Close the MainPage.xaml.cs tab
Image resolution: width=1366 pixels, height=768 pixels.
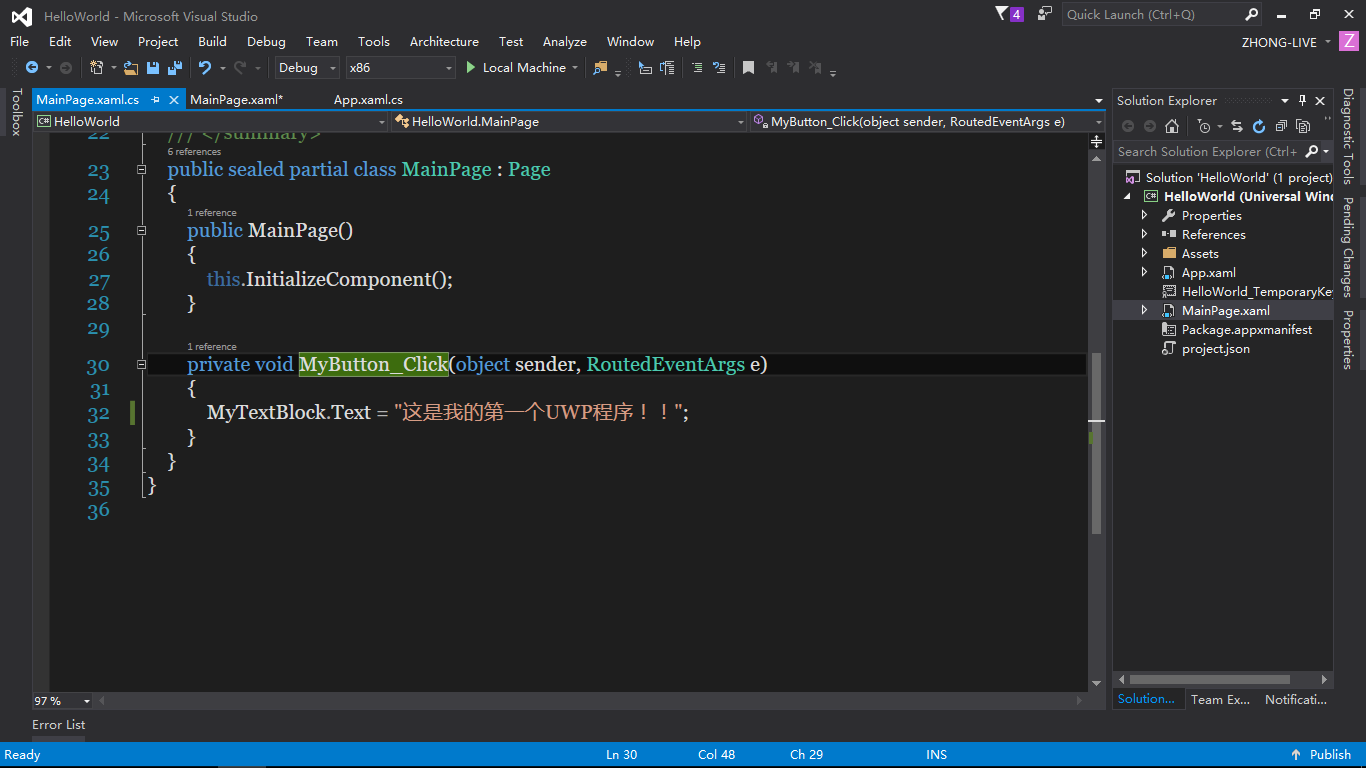[174, 100]
